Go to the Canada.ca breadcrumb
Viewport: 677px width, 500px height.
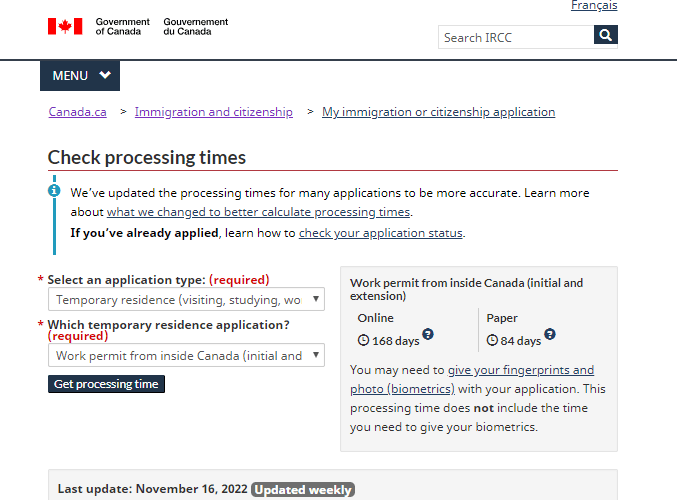click(77, 112)
